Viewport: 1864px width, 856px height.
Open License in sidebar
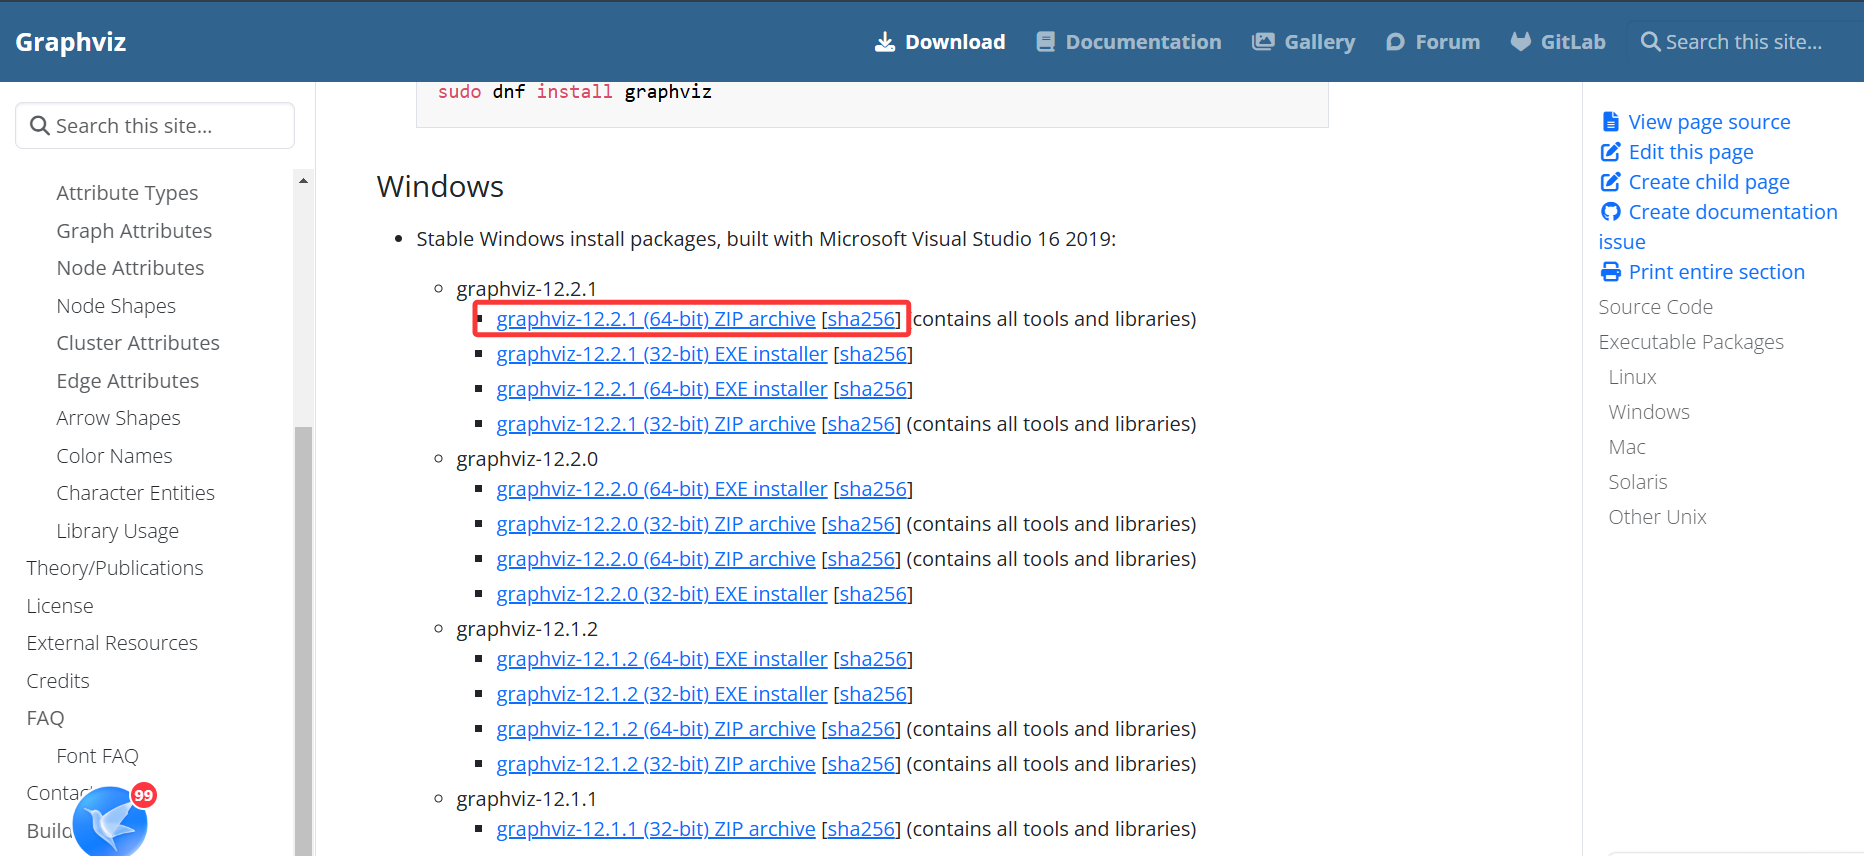[x=60, y=606]
